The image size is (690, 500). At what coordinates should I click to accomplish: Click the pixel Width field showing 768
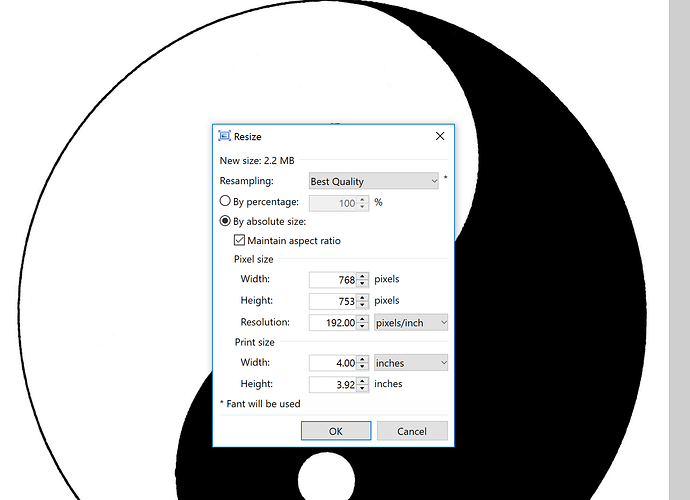(x=333, y=279)
